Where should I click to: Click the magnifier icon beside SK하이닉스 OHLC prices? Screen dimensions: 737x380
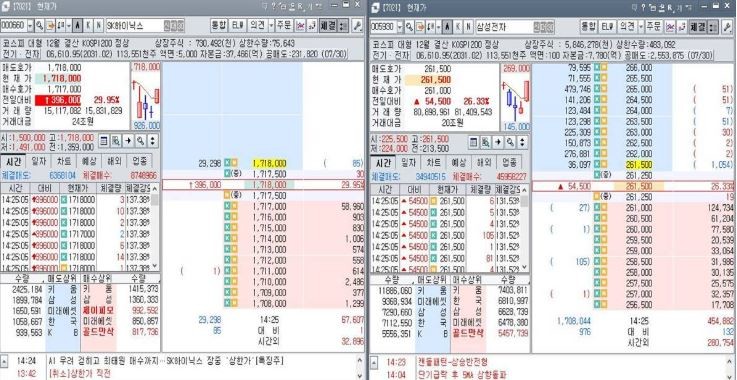coord(141,141)
